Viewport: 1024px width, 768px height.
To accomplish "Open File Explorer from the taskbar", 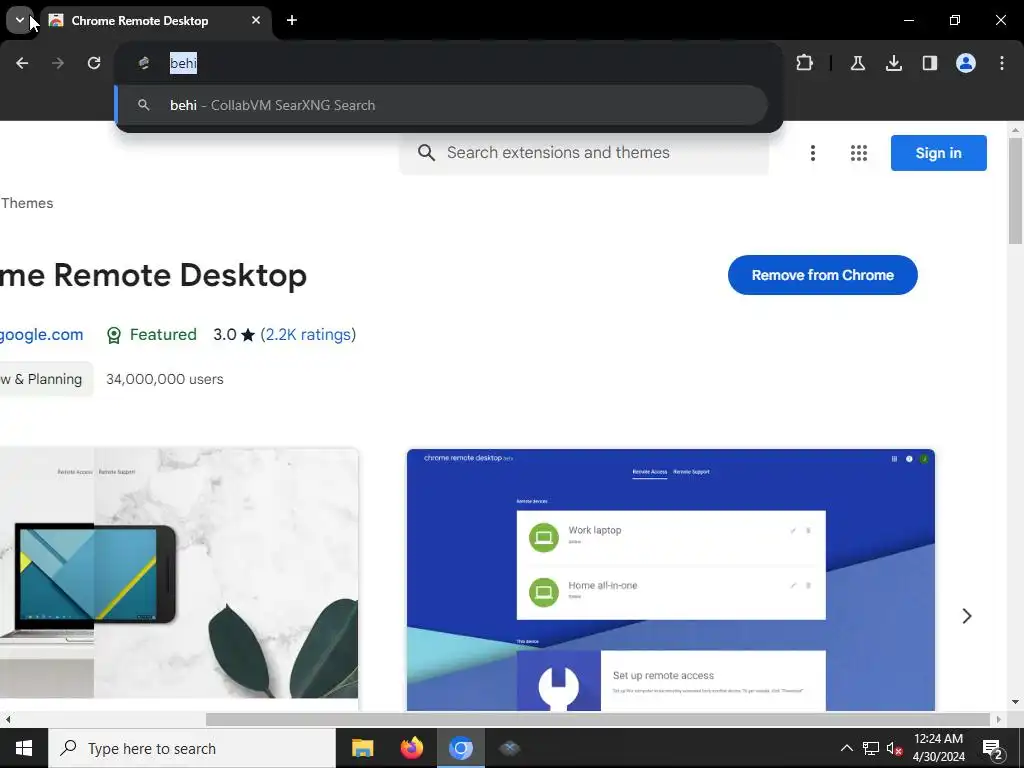I will [362, 748].
